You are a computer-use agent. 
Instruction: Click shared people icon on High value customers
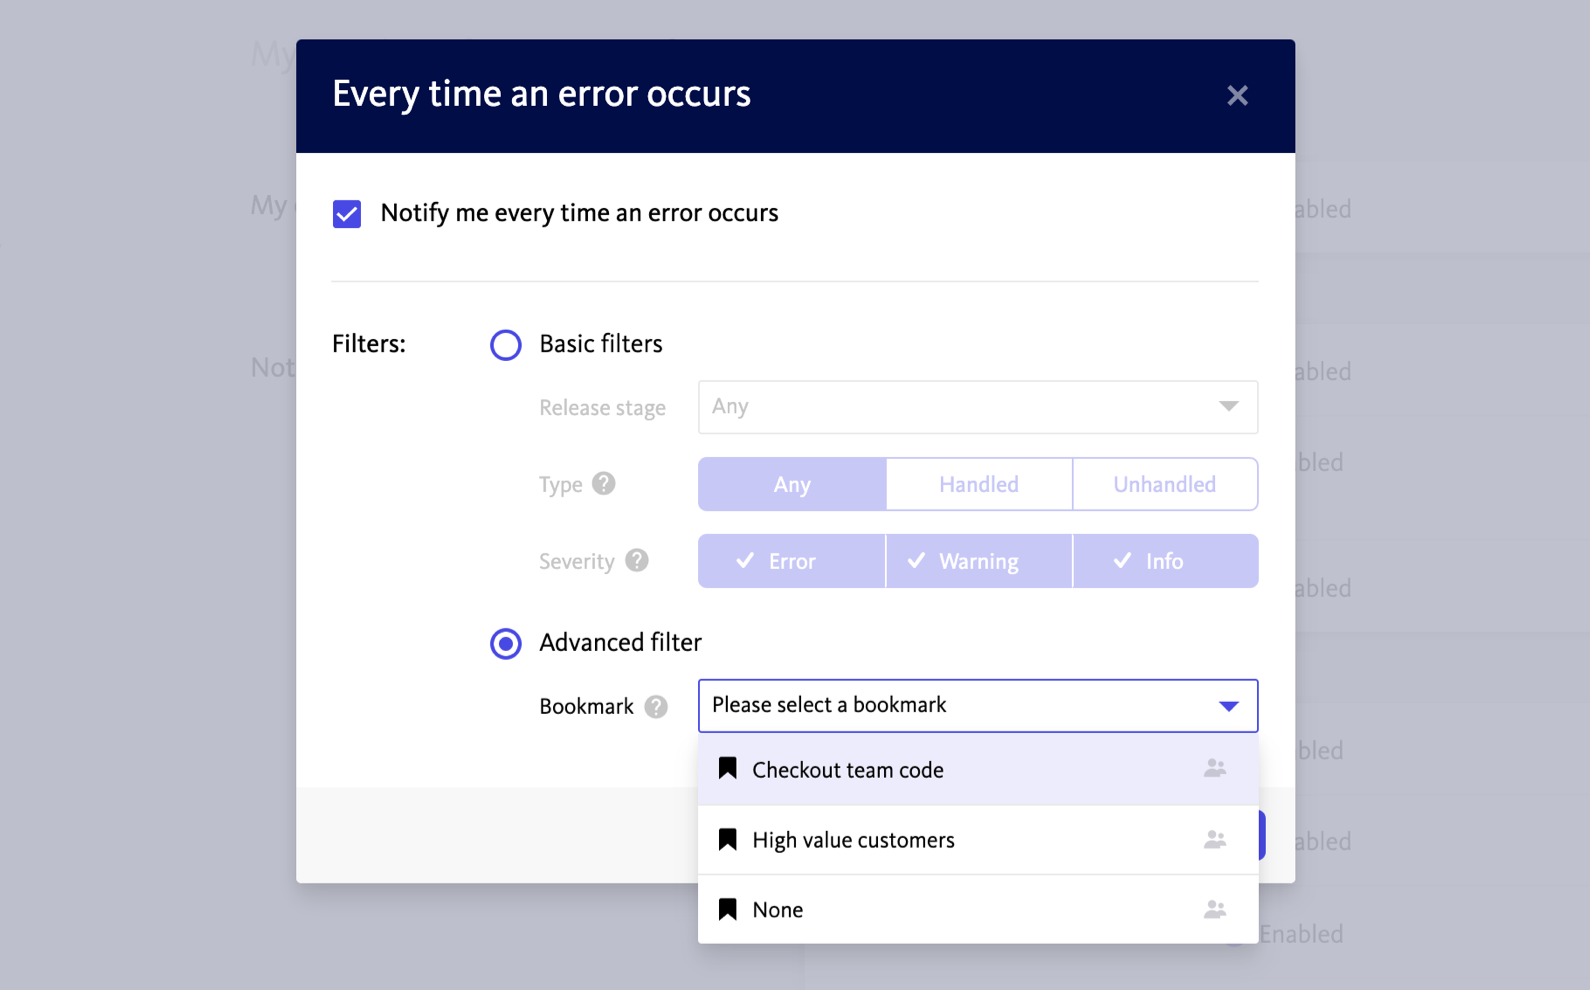(1215, 839)
